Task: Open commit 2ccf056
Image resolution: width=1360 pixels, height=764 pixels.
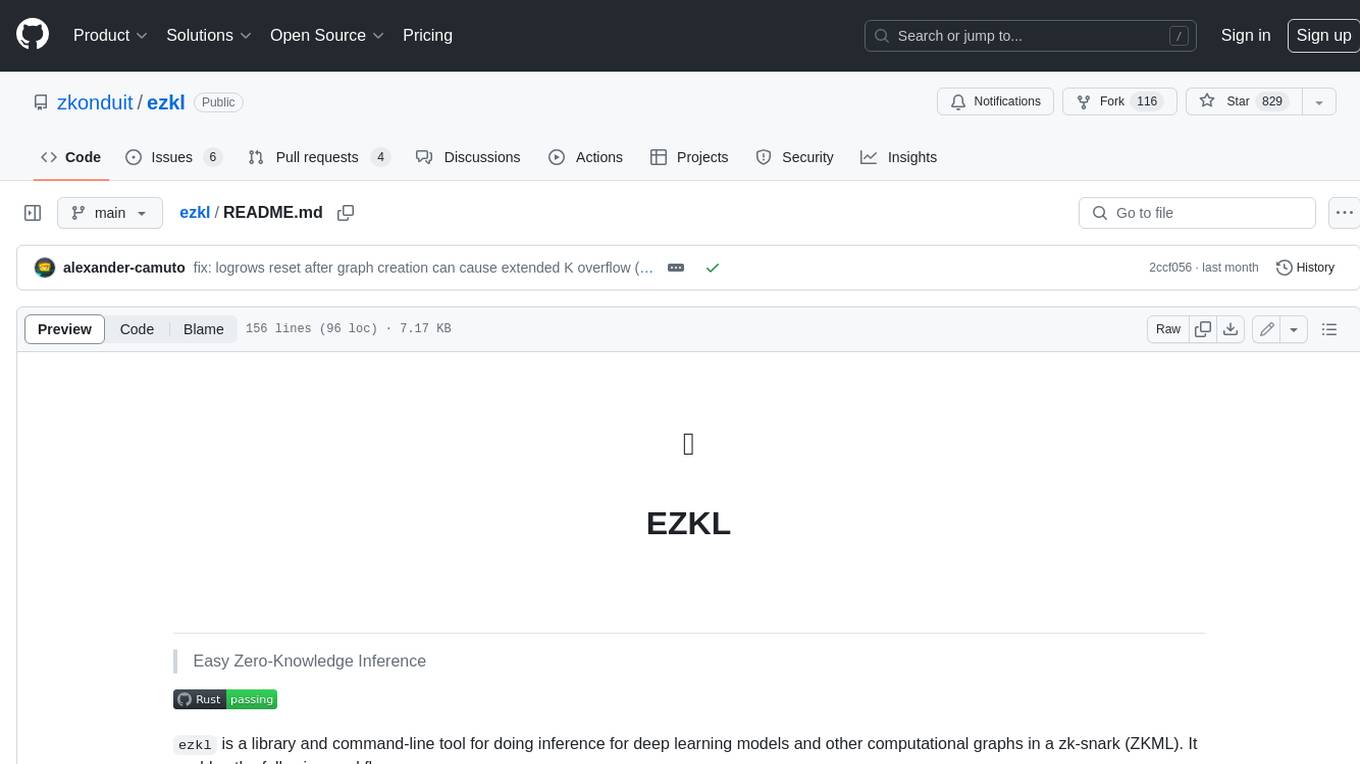Action: 1171,268
